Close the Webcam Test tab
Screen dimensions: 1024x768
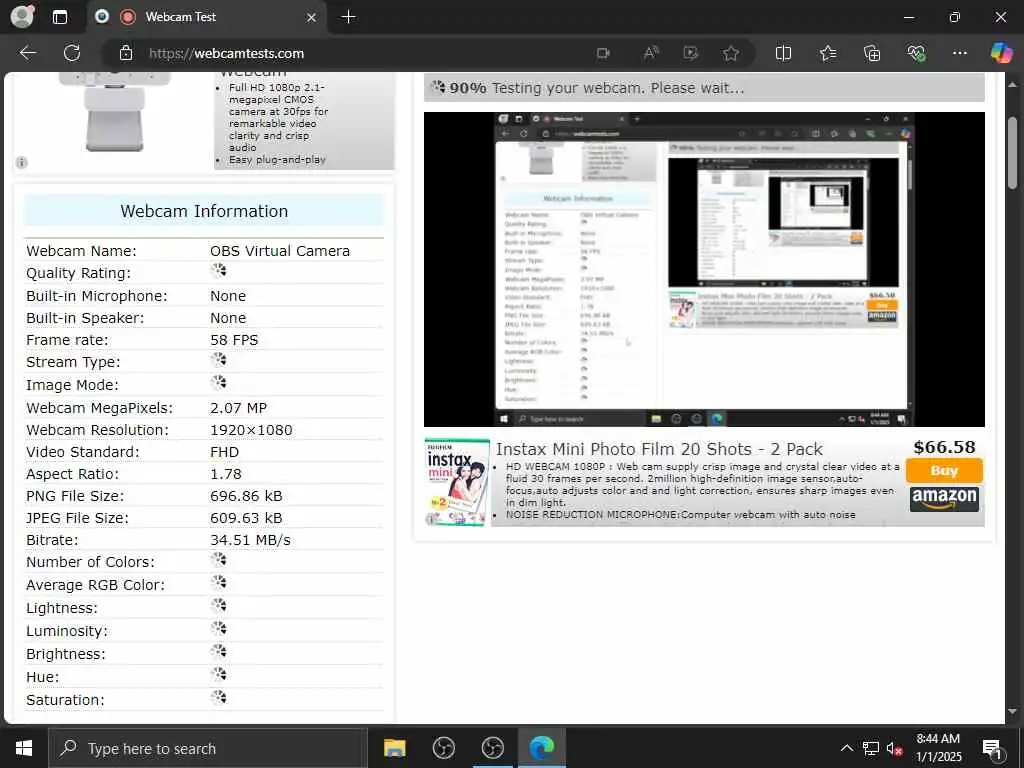coord(312,17)
